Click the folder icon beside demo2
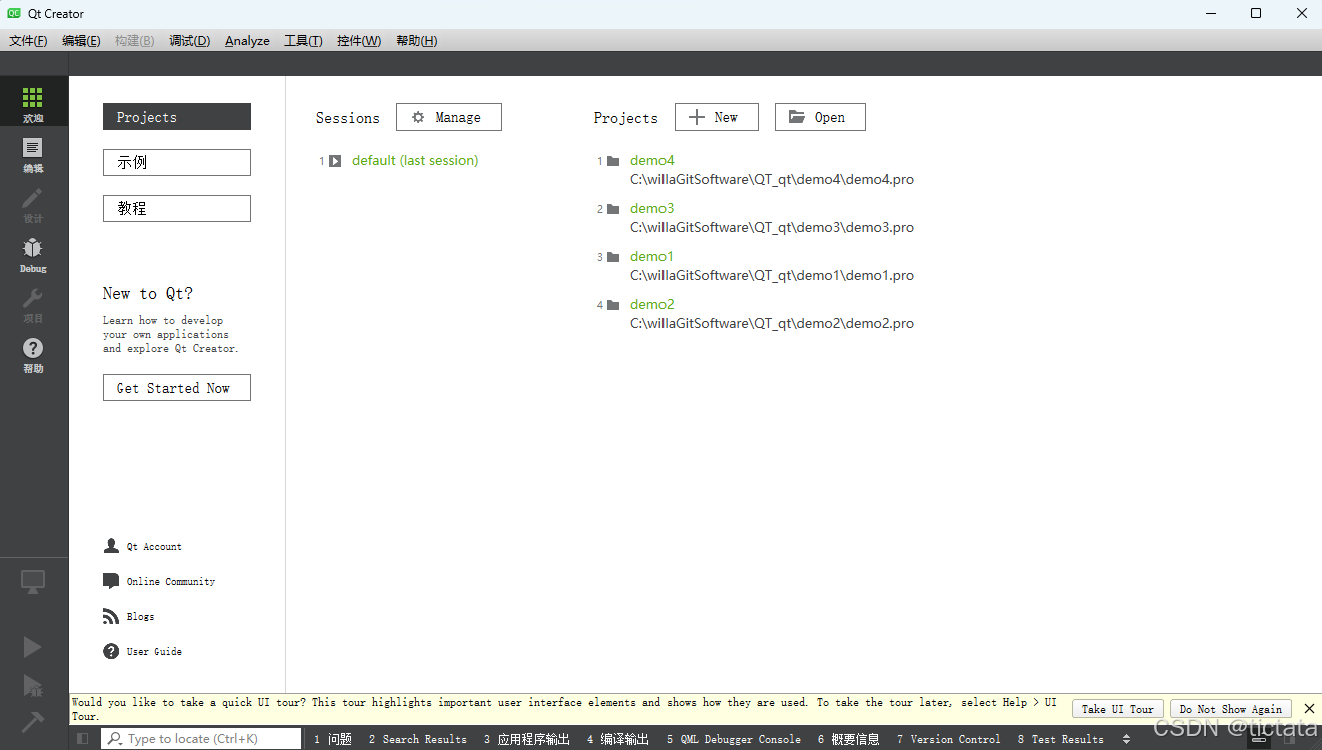This screenshot has width=1322, height=750. click(x=613, y=305)
